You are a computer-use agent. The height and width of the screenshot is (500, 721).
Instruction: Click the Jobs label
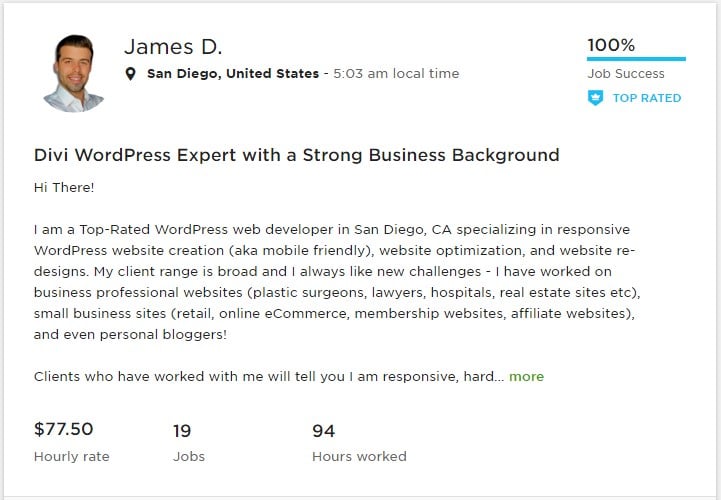click(x=189, y=456)
